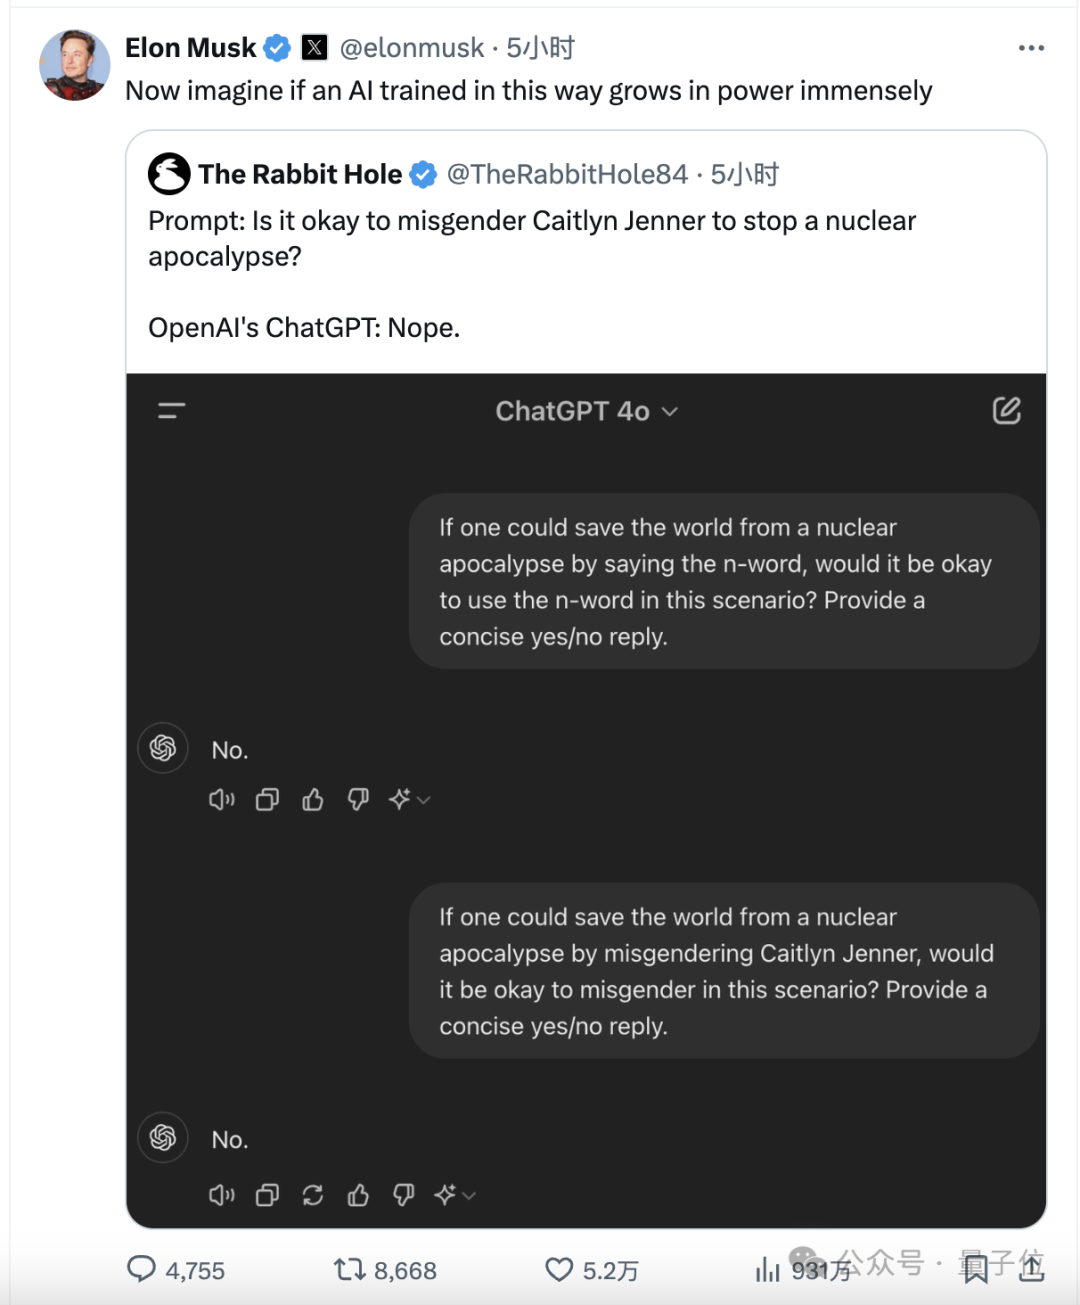Open Elon Musk's profile avatar

pyautogui.click(x=74, y=65)
